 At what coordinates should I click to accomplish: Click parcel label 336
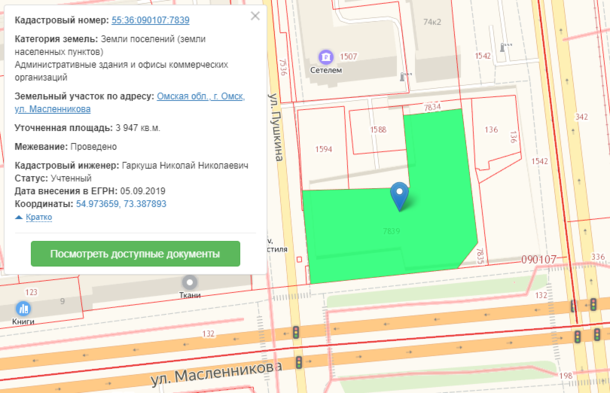[598, 257]
